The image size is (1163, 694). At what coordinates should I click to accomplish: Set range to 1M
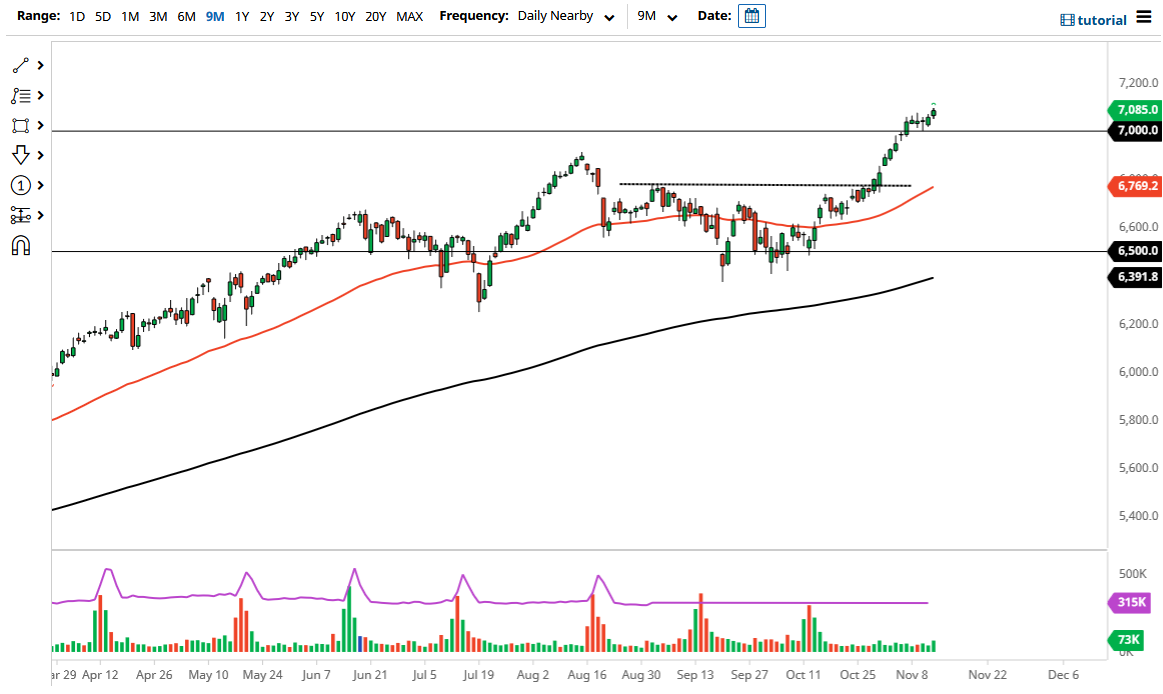130,16
